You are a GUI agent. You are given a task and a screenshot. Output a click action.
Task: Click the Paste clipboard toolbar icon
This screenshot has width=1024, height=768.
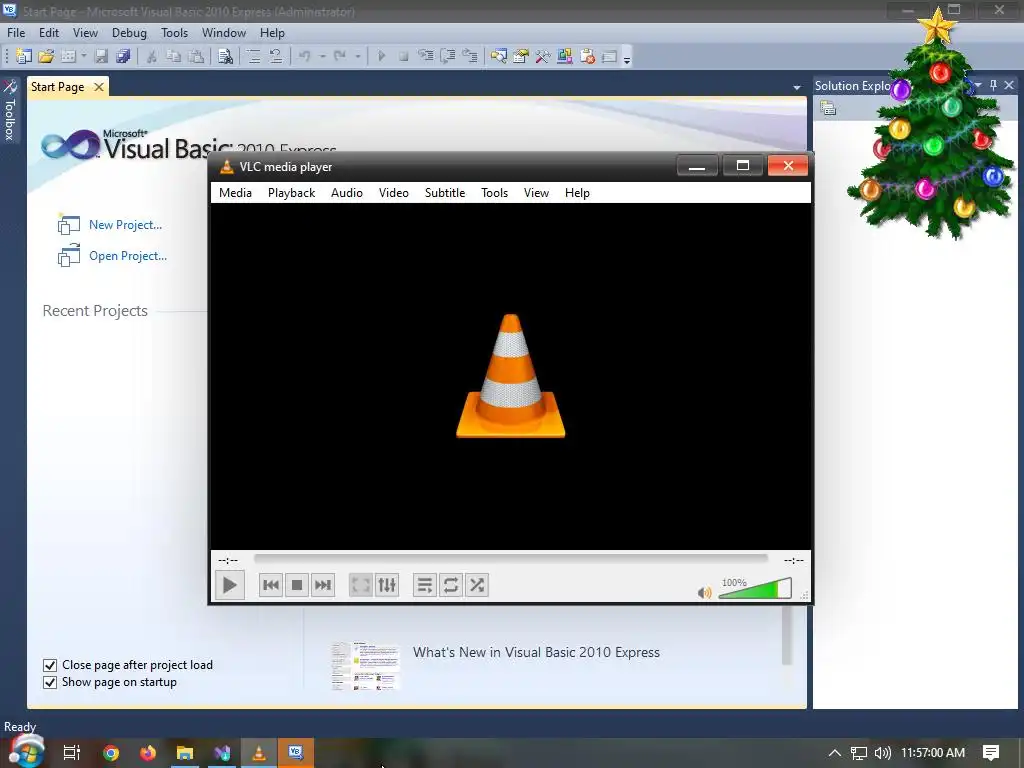click(196, 56)
